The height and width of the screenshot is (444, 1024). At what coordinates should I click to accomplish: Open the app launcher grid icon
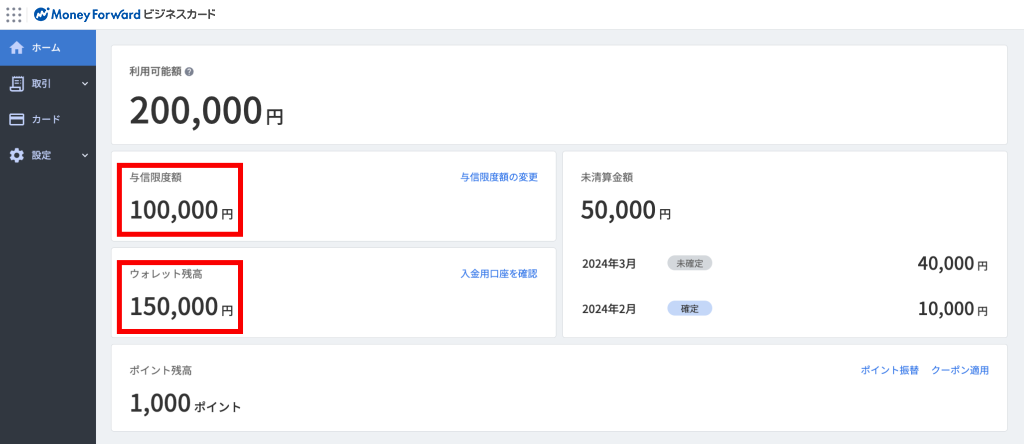(14, 15)
